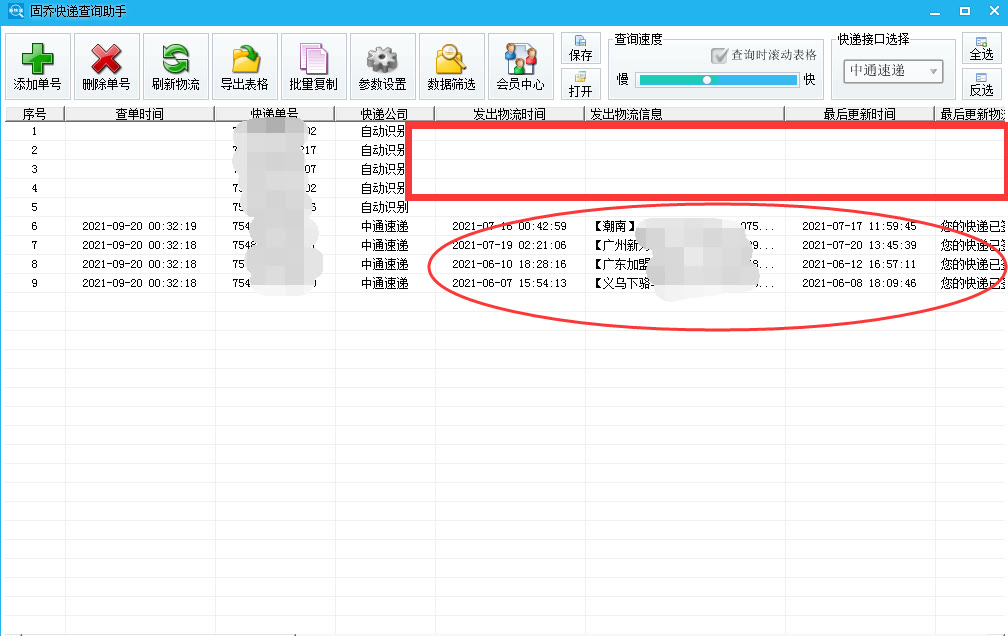Viewport: 1008px width, 636px height.
Task: Open the 数据筛选 data filter tool
Action: [x=450, y=65]
